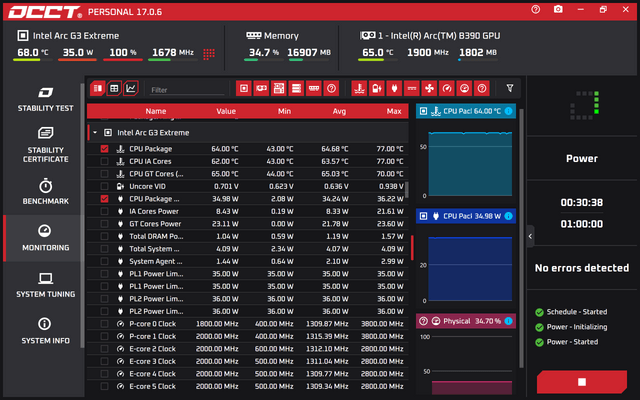Toggle temperature sensor type filter

(x=359, y=88)
